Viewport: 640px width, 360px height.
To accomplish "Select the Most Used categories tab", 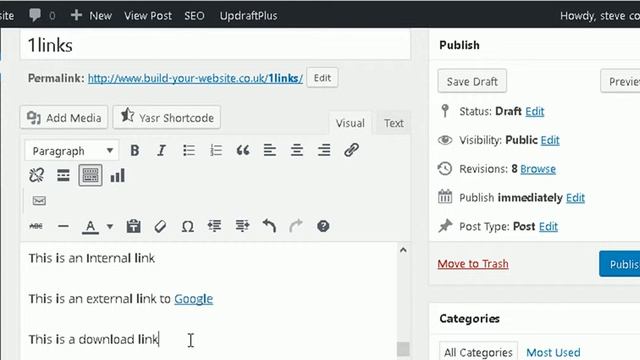I will point(553,352).
